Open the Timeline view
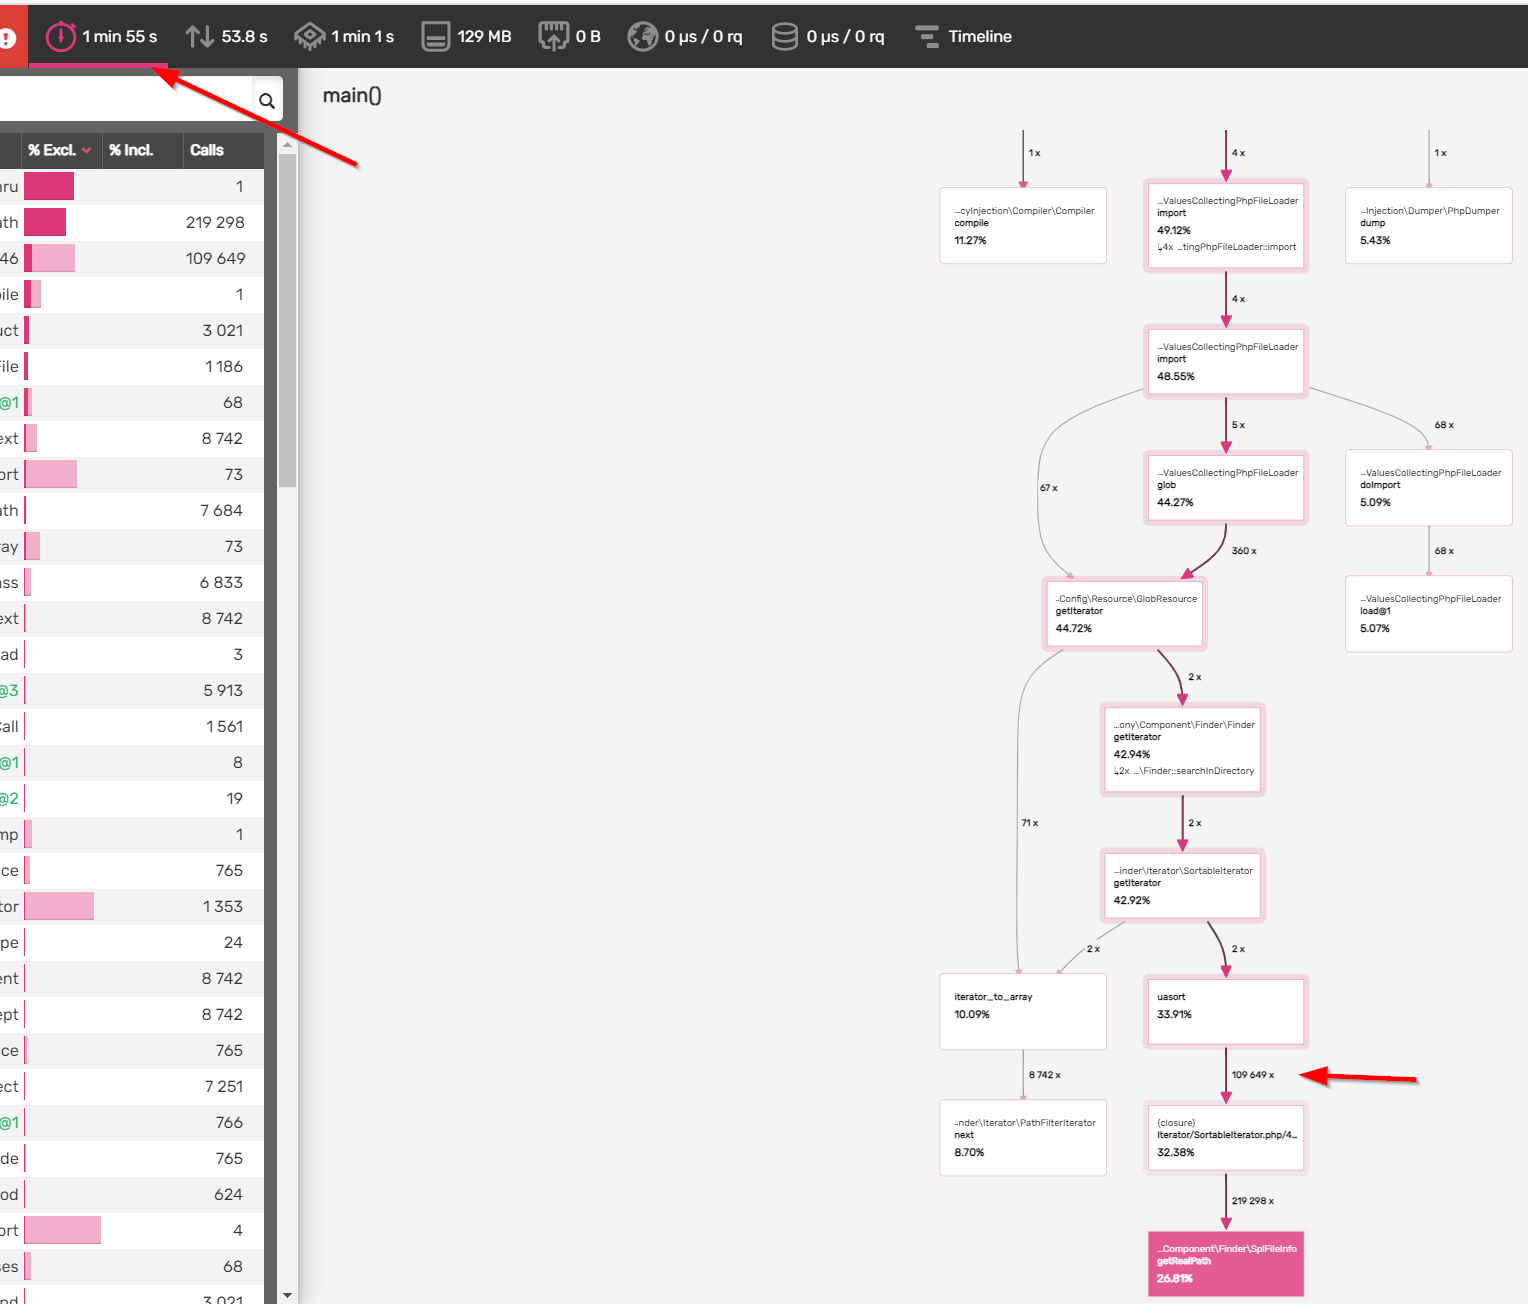Image resolution: width=1528 pixels, height=1304 pixels. [964, 37]
